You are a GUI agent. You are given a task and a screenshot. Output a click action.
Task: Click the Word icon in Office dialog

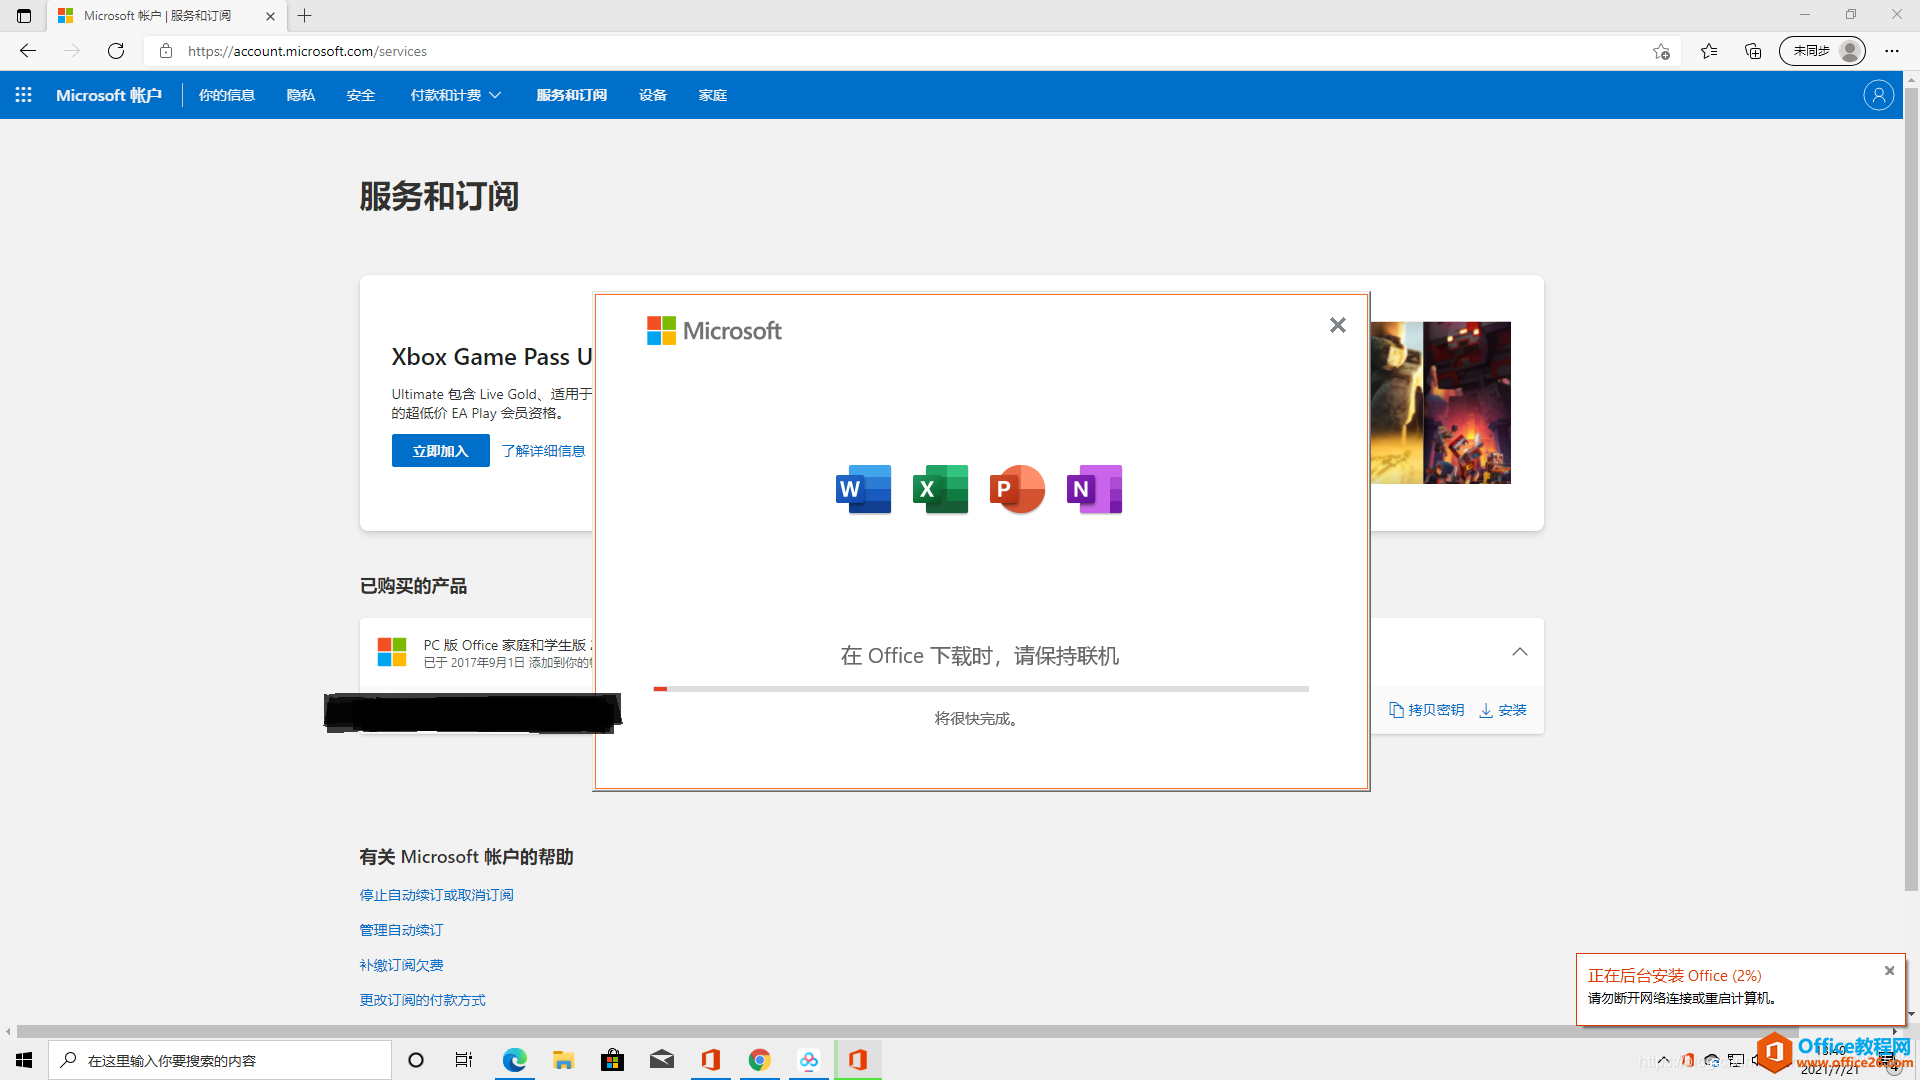pyautogui.click(x=862, y=489)
